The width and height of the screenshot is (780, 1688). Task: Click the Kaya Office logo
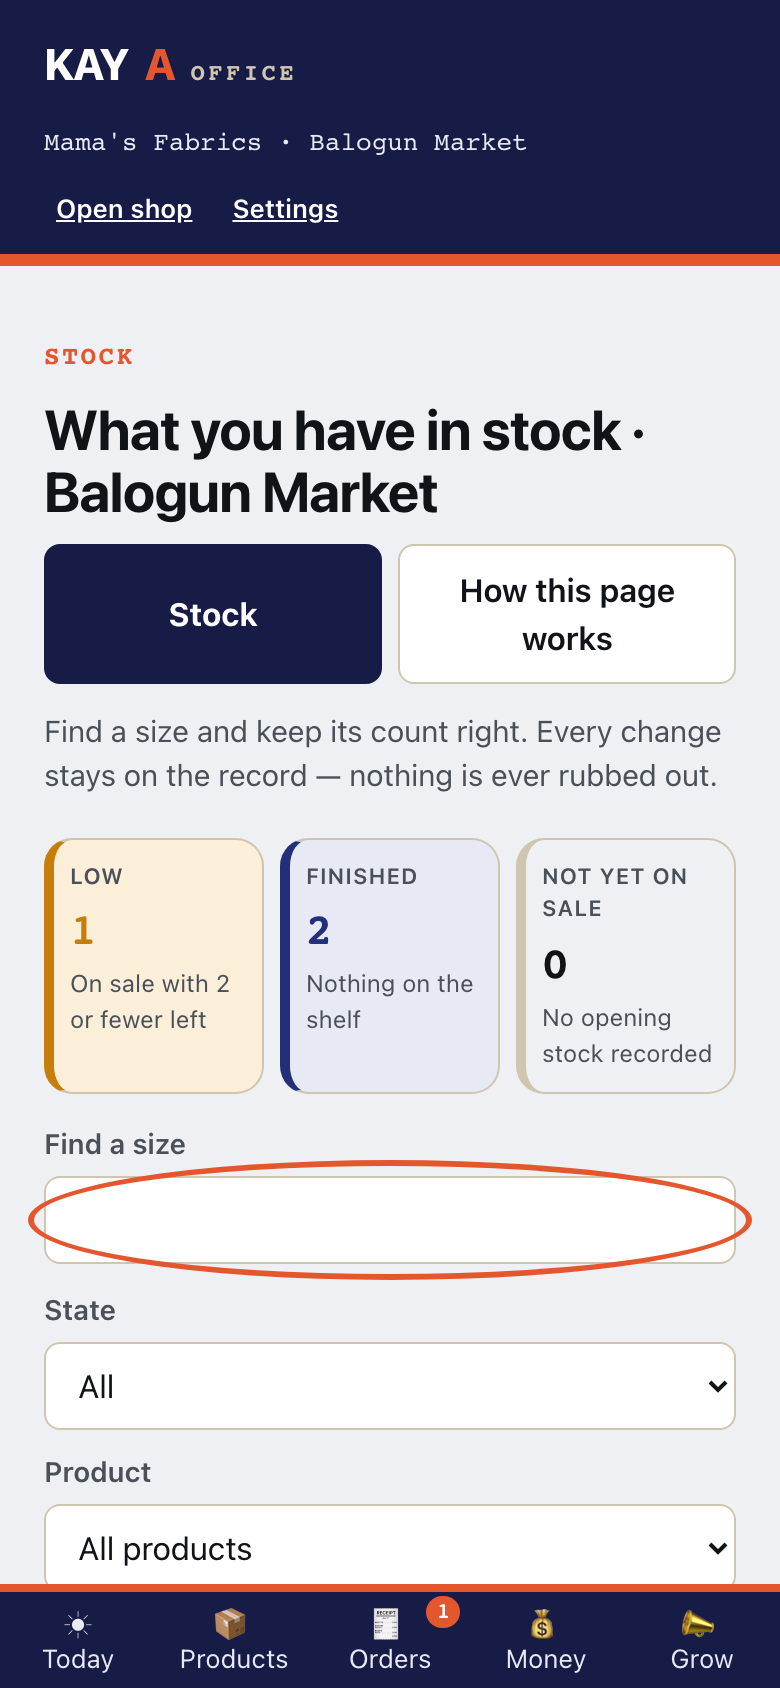click(170, 67)
